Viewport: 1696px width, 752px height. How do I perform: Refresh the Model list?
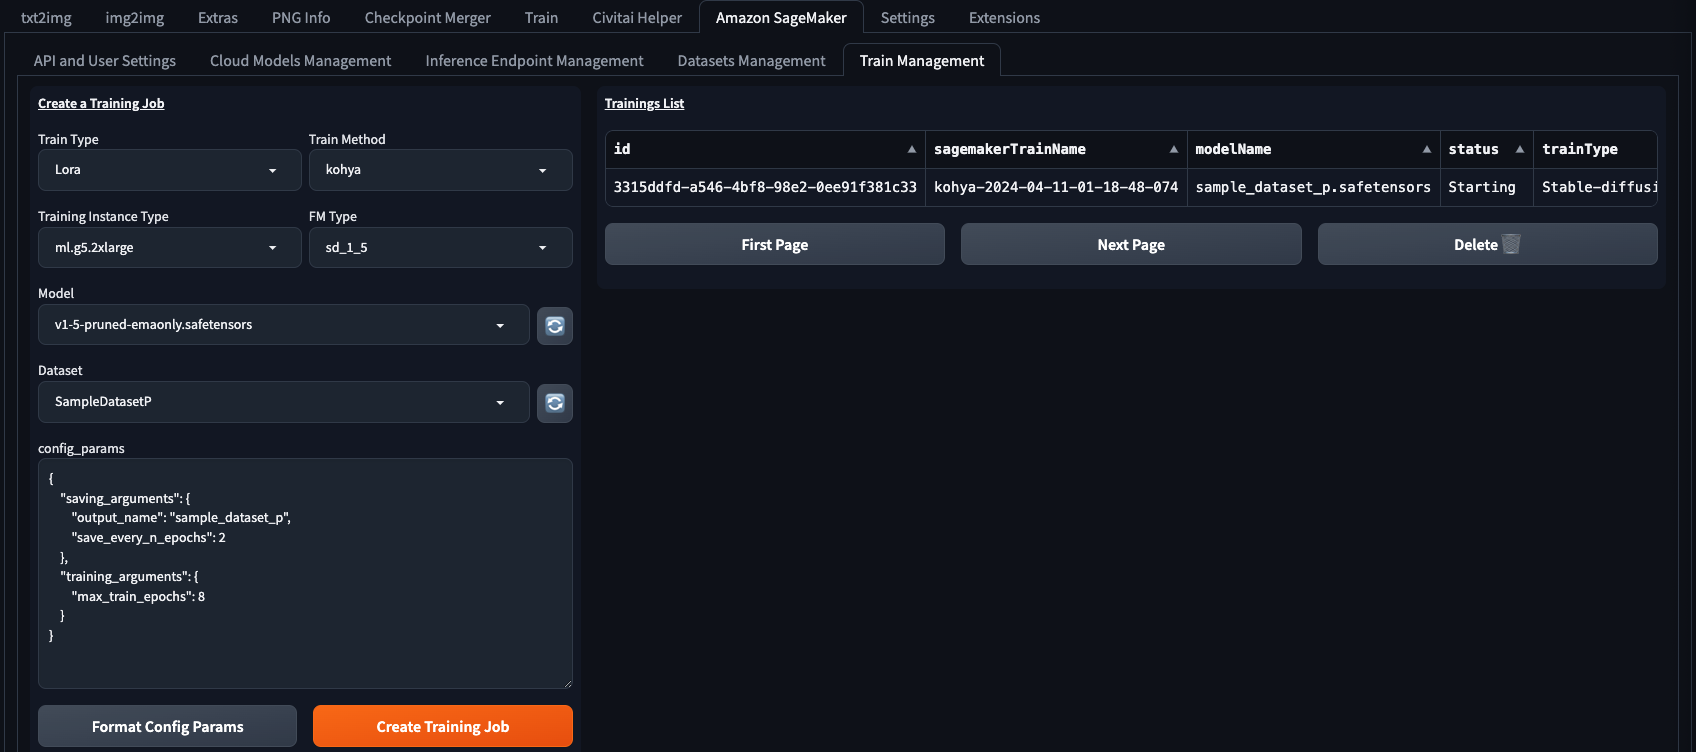555,326
